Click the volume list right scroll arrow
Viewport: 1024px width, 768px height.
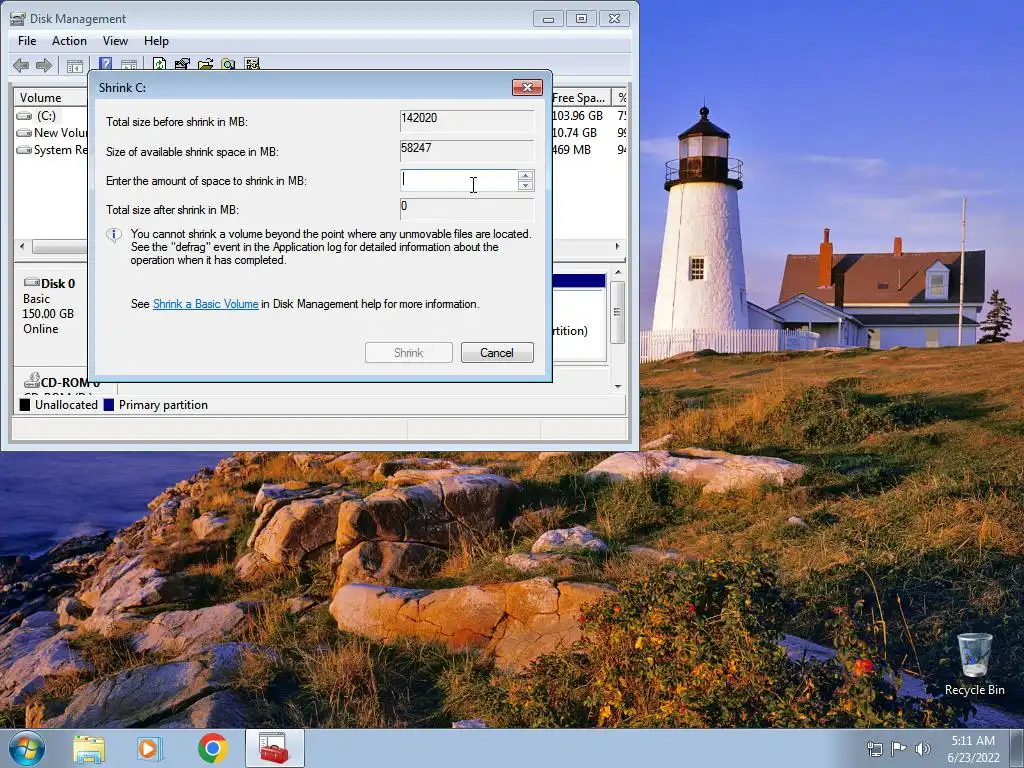tap(617, 247)
